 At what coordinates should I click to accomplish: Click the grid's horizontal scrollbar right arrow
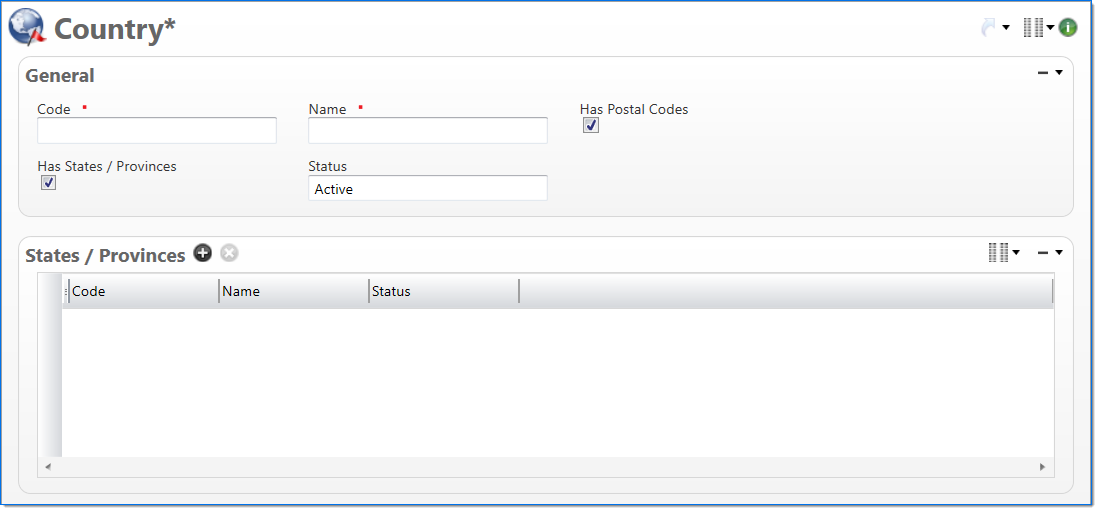tap(1042, 467)
